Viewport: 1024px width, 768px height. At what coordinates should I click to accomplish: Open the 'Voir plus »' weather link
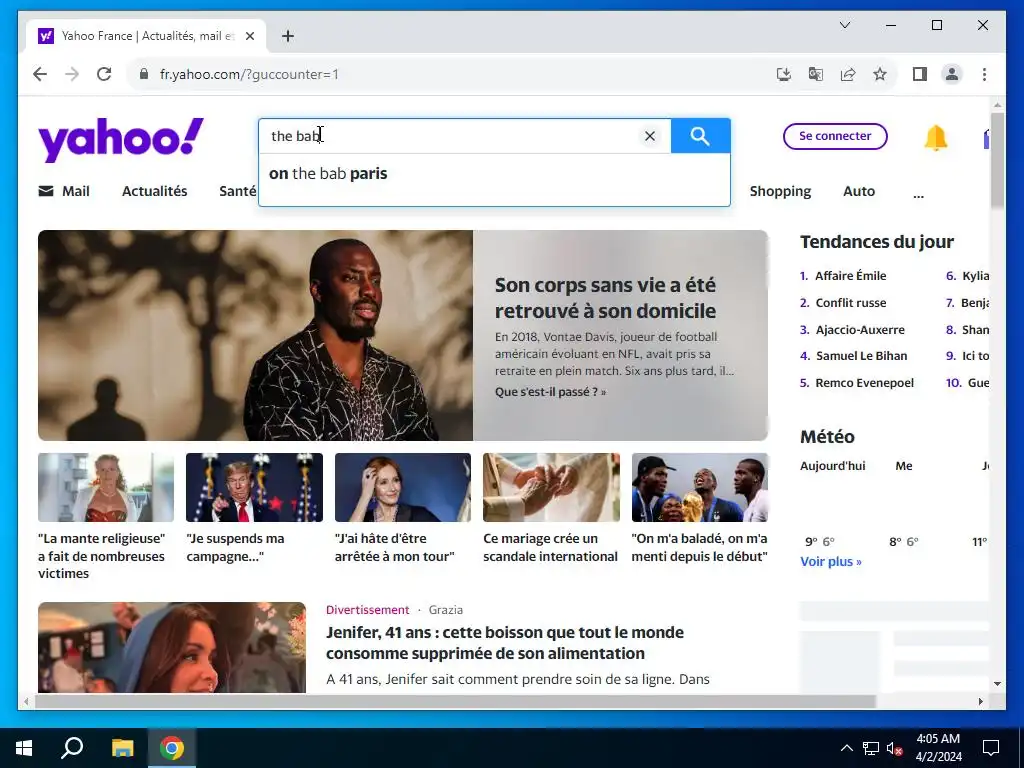(x=831, y=562)
